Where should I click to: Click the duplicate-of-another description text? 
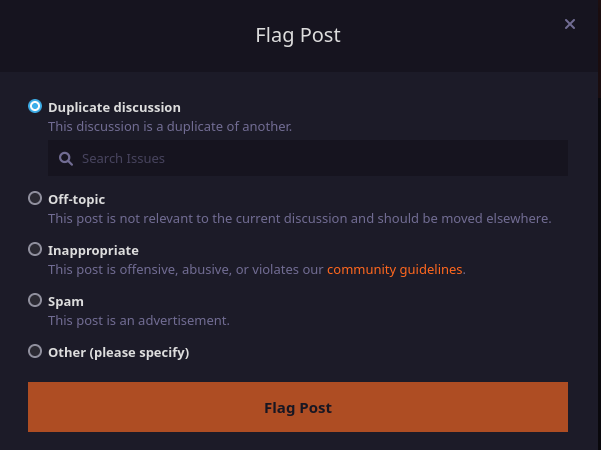(170, 127)
